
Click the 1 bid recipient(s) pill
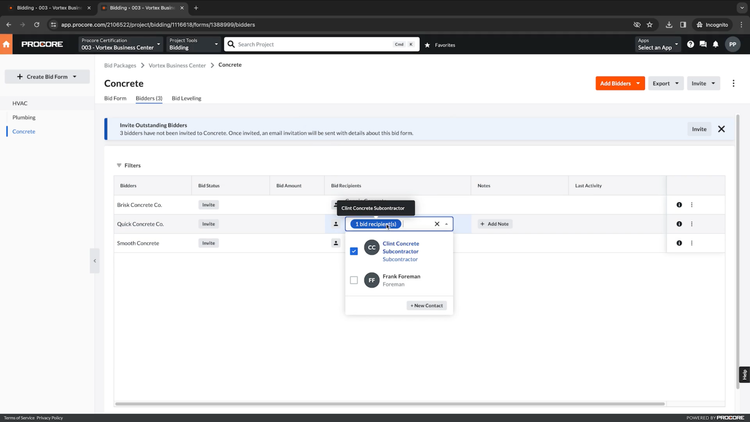click(x=375, y=224)
